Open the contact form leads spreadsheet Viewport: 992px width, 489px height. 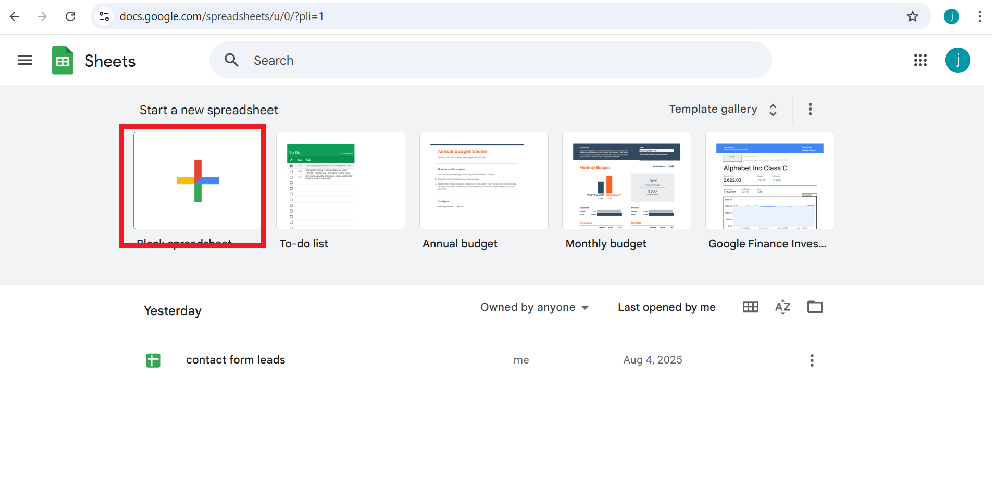pyautogui.click(x=235, y=360)
